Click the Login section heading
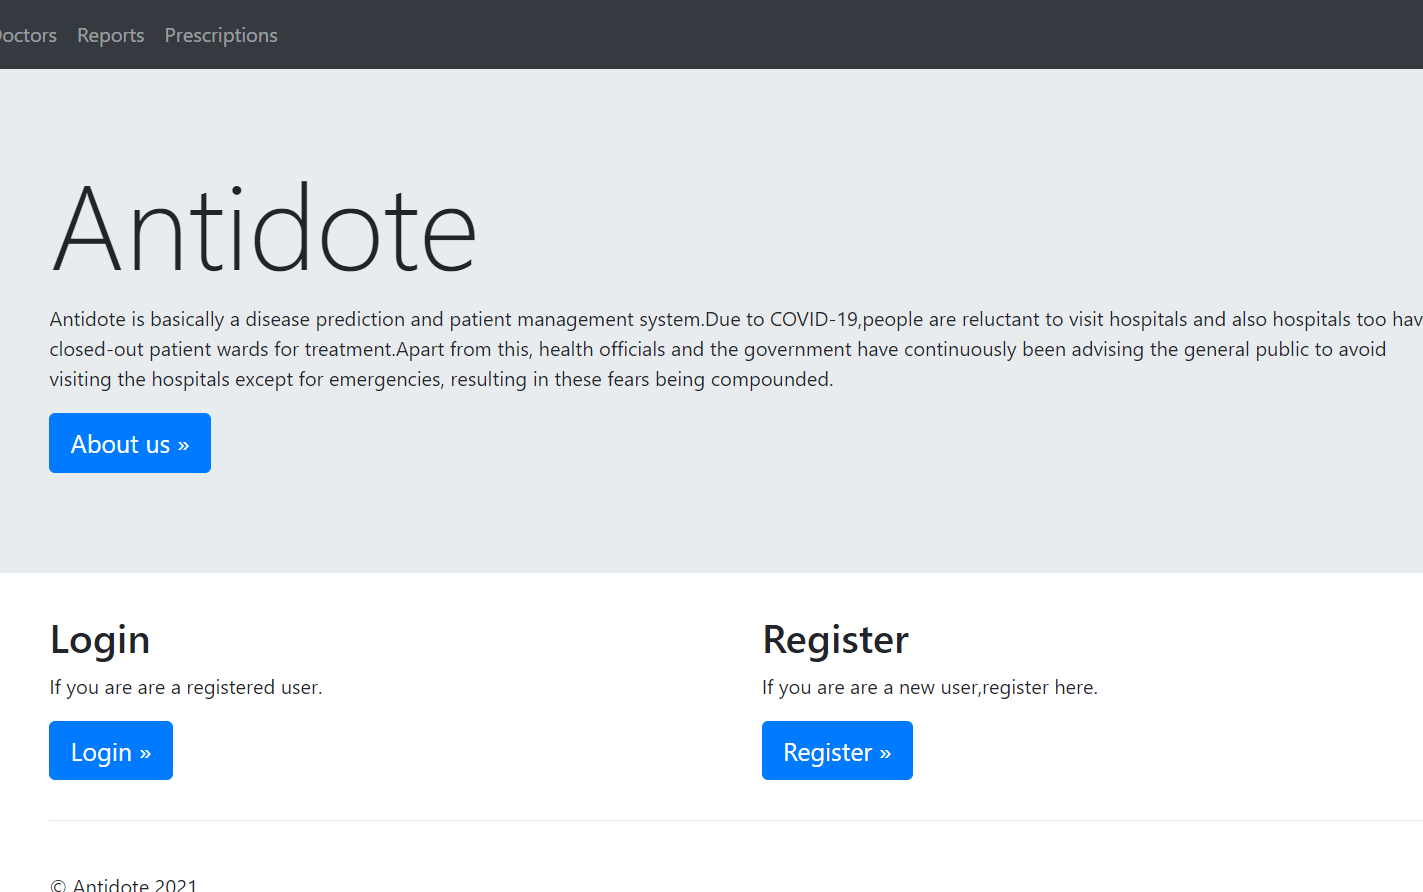Viewport: 1423px width, 892px height. point(100,640)
